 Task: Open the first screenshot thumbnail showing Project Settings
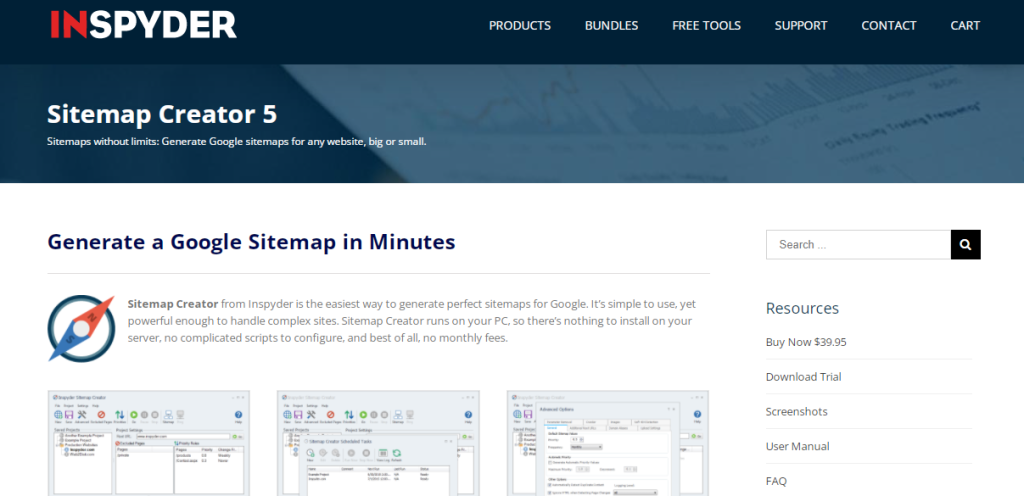[149, 443]
